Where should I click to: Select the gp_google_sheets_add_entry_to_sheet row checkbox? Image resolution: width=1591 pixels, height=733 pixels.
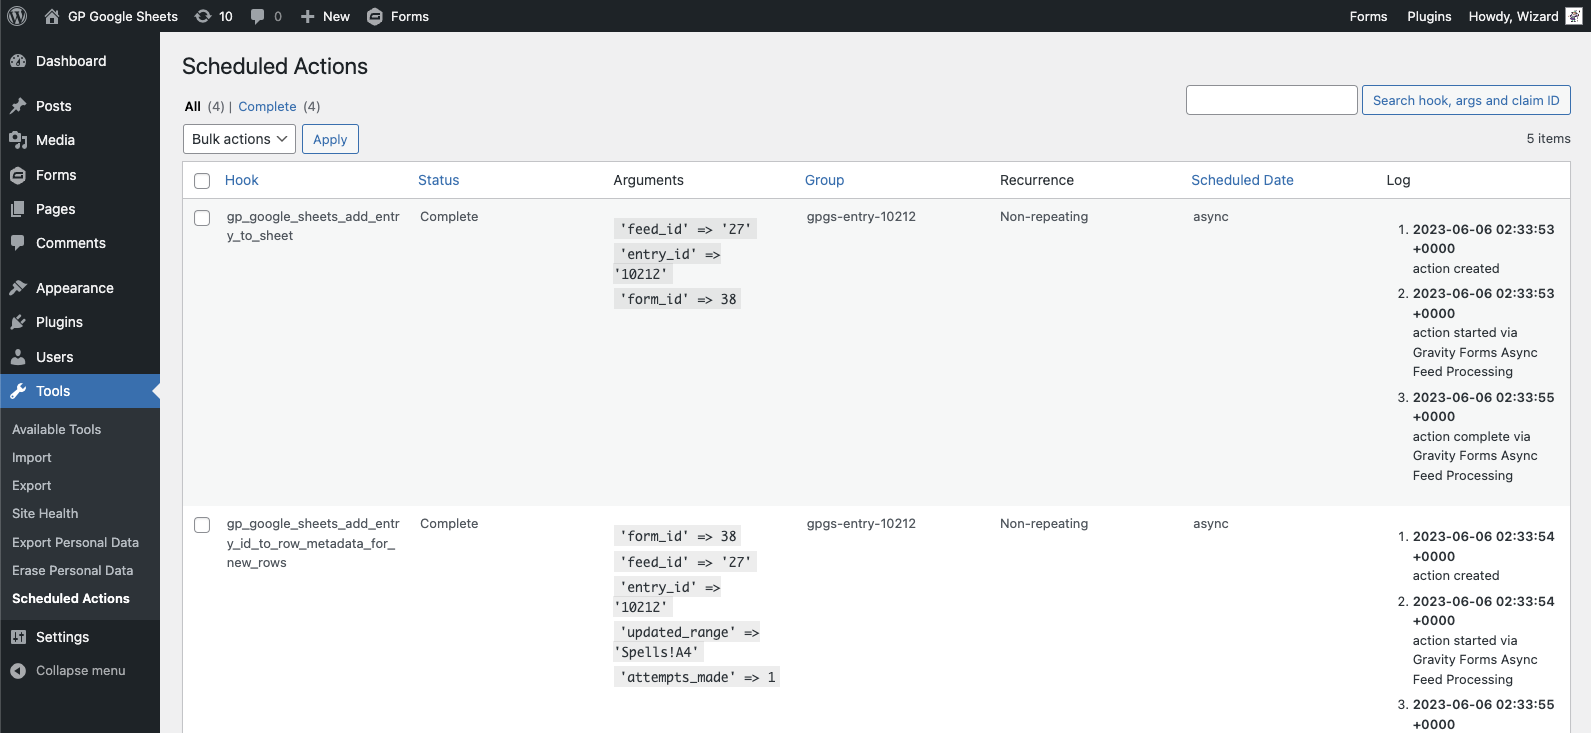(x=202, y=218)
